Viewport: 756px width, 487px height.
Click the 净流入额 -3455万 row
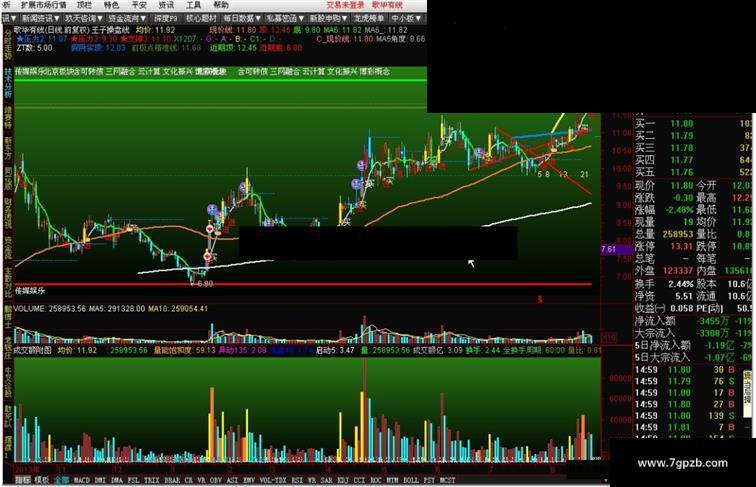tap(693, 321)
